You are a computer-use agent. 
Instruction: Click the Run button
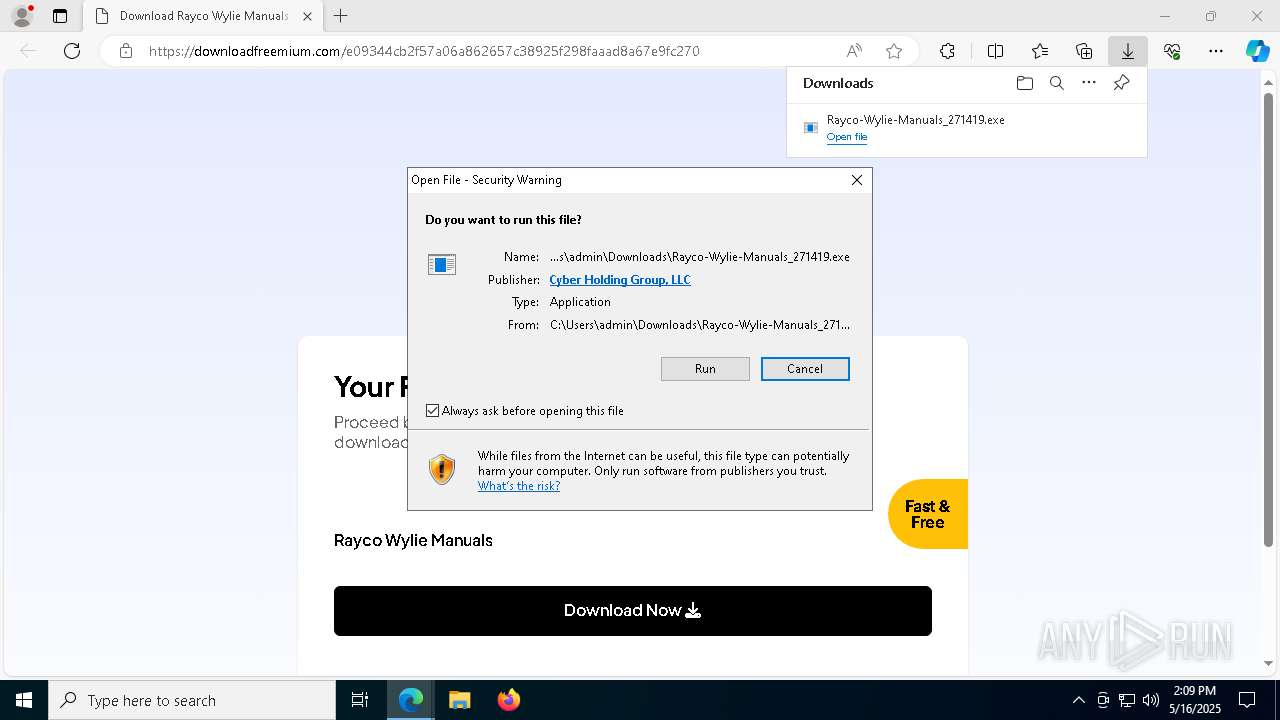pyautogui.click(x=705, y=369)
